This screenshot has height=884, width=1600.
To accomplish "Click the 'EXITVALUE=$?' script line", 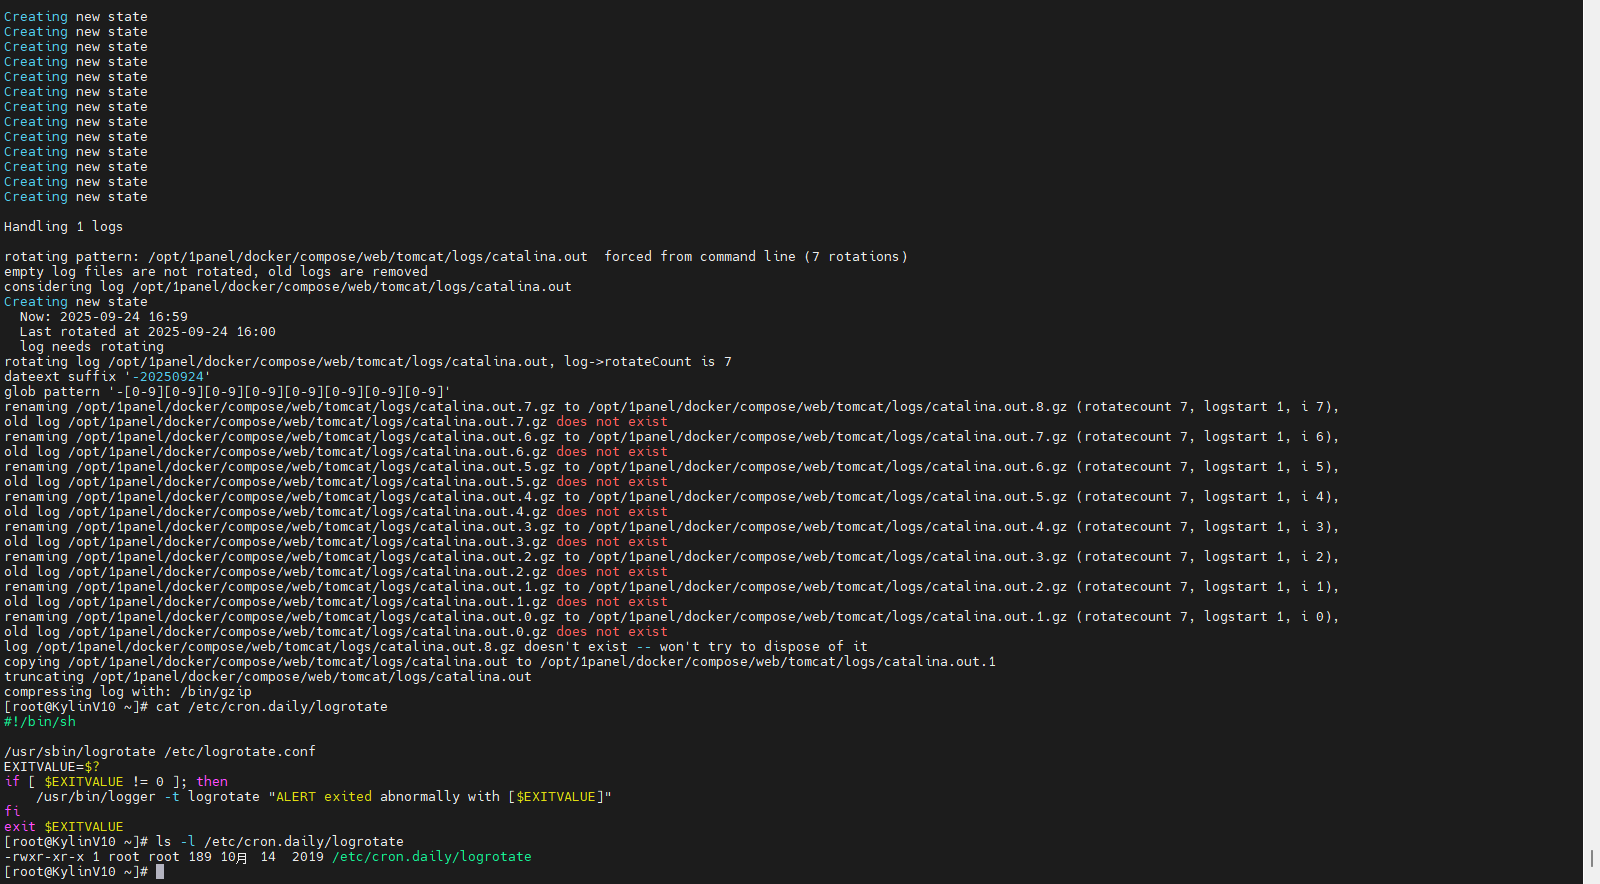I will coord(52,767).
